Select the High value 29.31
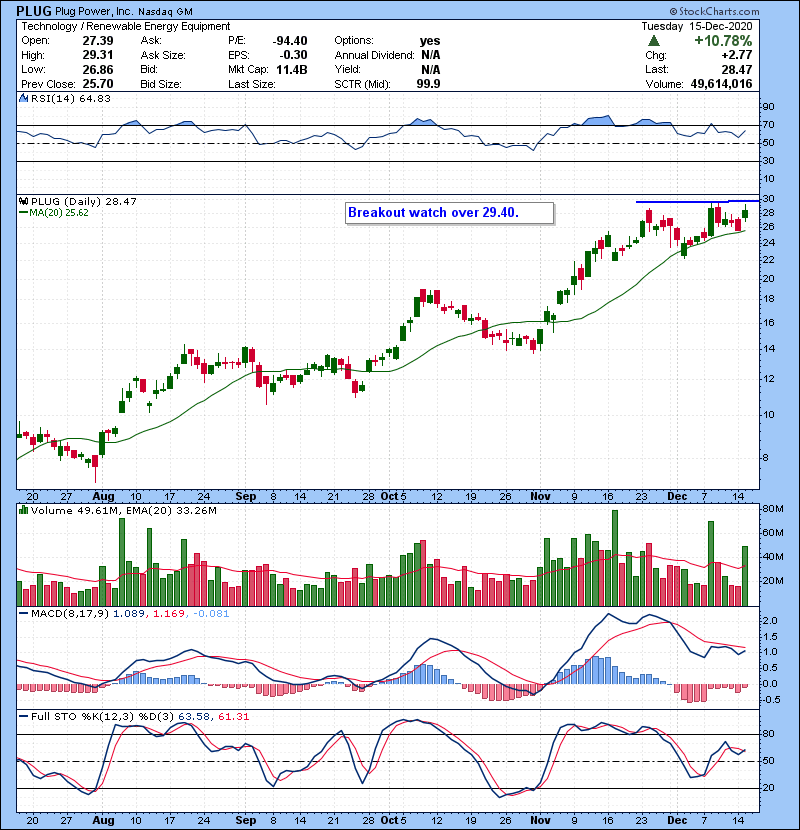The height and width of the screenshot is (830, 800). coord(98,55)
